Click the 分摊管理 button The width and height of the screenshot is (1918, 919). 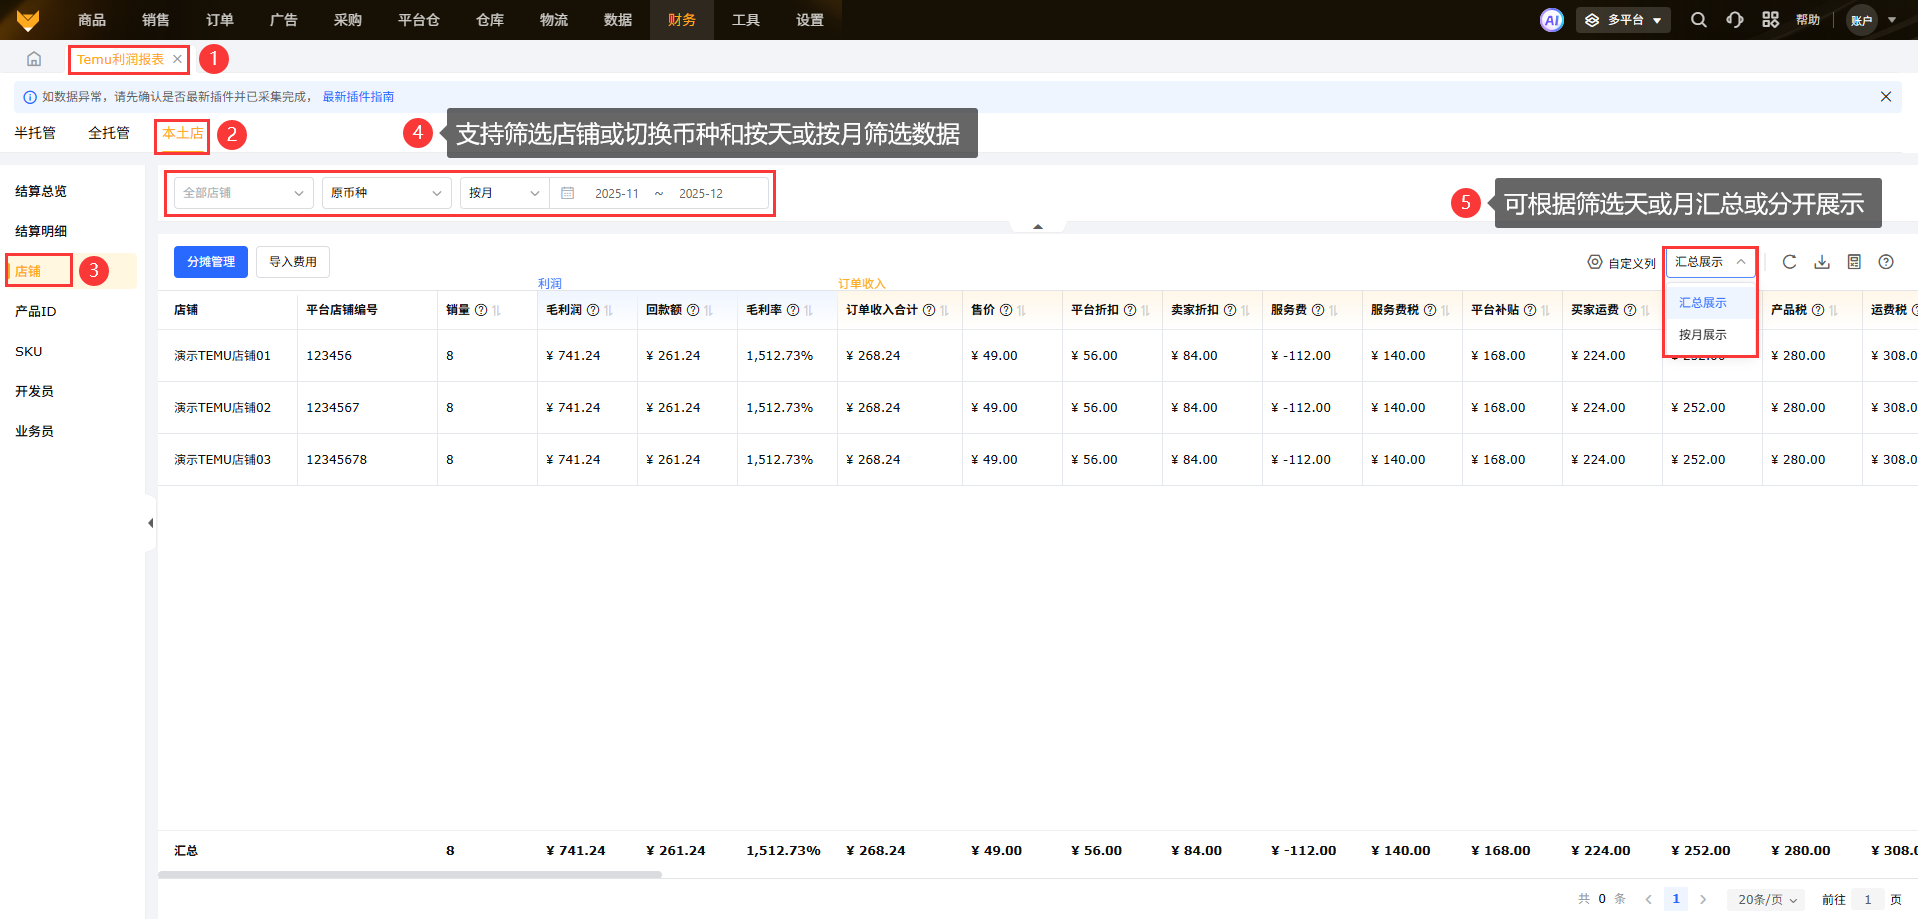pyautogui.click(x=211, y=262)
